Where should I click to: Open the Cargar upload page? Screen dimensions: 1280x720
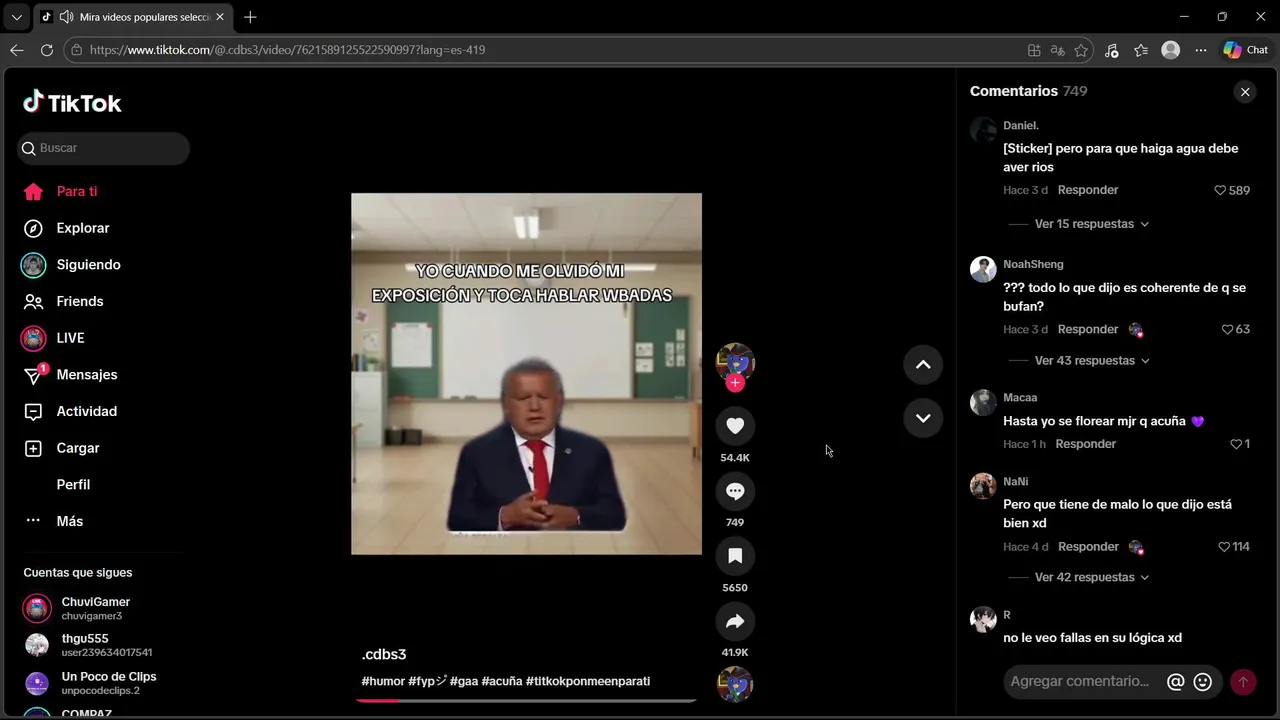tap(61, 448)
